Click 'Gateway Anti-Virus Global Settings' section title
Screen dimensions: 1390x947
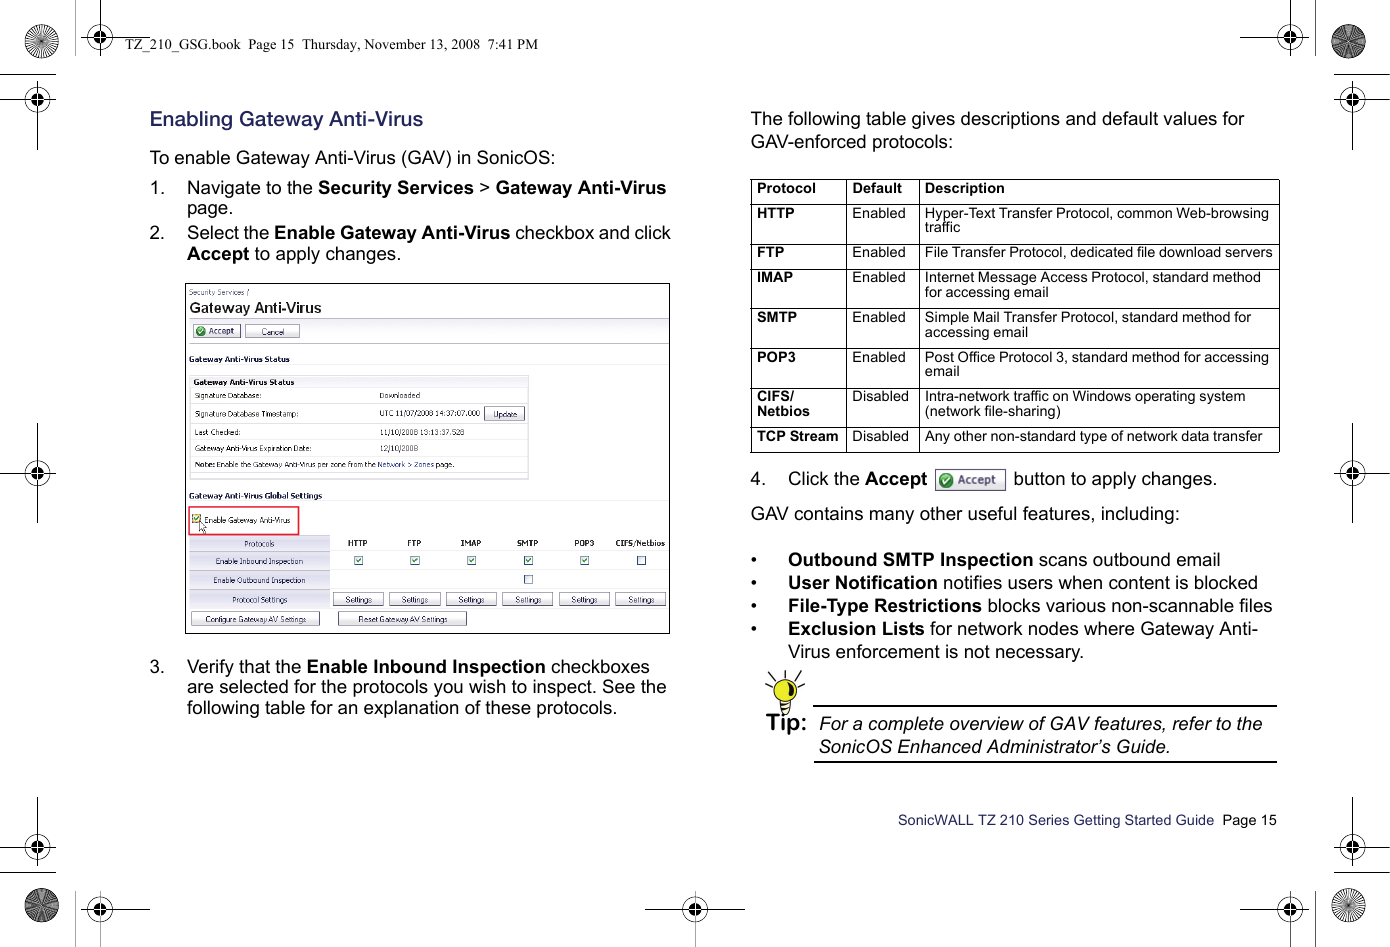point(255,495)
